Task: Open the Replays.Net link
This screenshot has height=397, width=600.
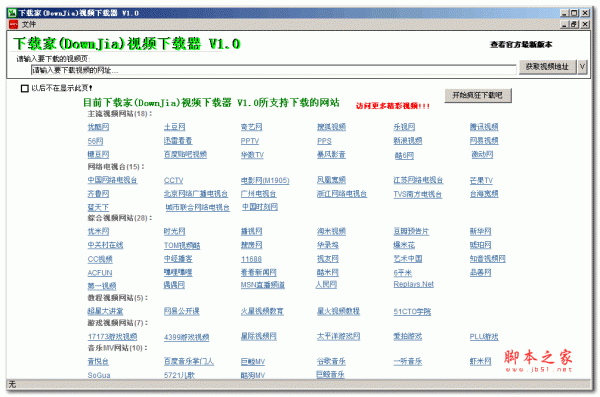Action: click(414, 284)
